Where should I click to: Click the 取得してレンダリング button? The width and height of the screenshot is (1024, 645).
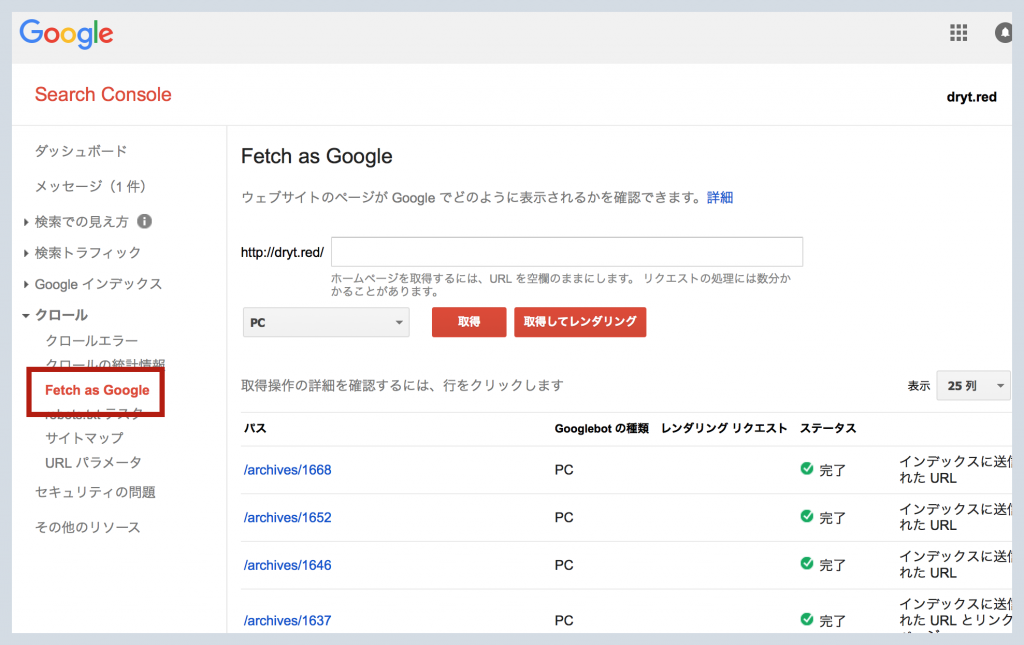click(x=580, y=322)
